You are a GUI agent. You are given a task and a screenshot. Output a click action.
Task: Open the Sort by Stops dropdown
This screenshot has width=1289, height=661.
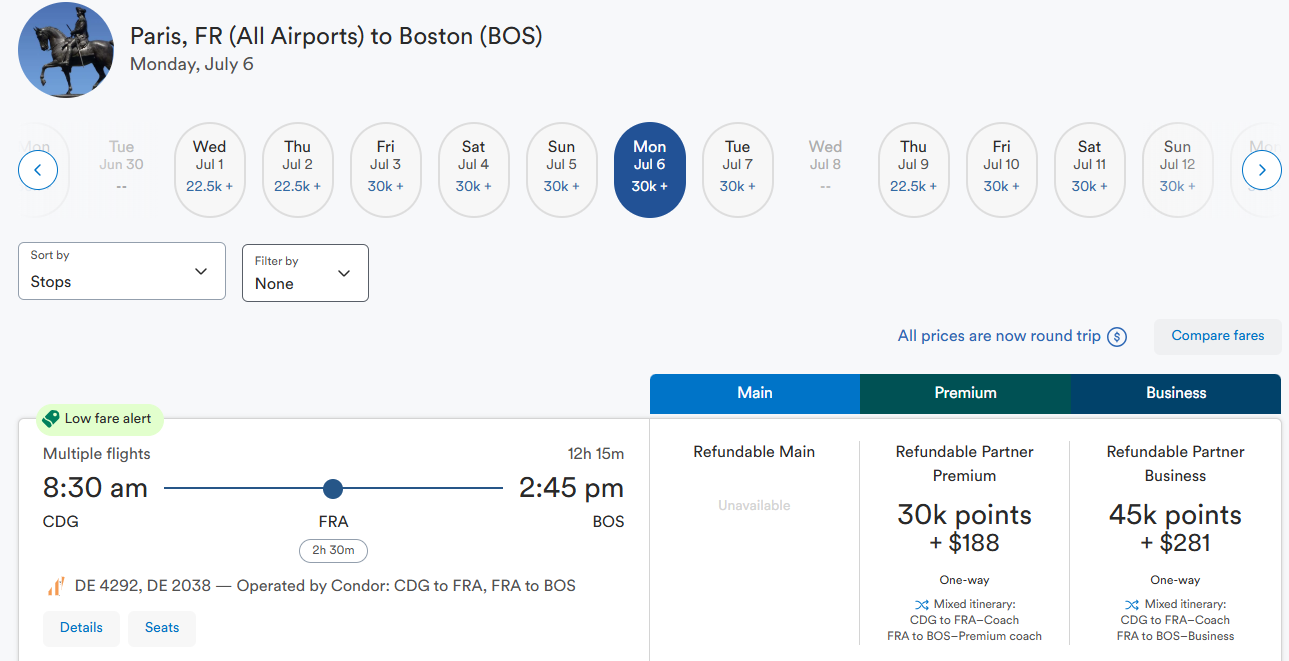pyautogui.click(x=122, y=271)
